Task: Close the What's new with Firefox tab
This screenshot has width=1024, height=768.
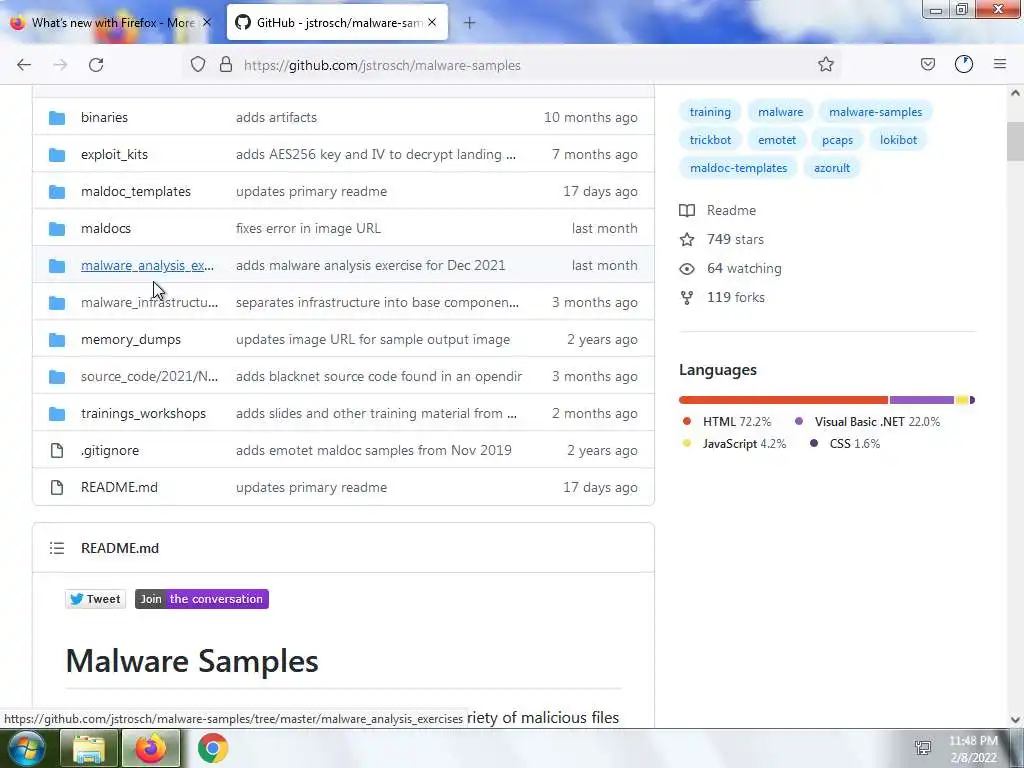Action: coord(206,22)
